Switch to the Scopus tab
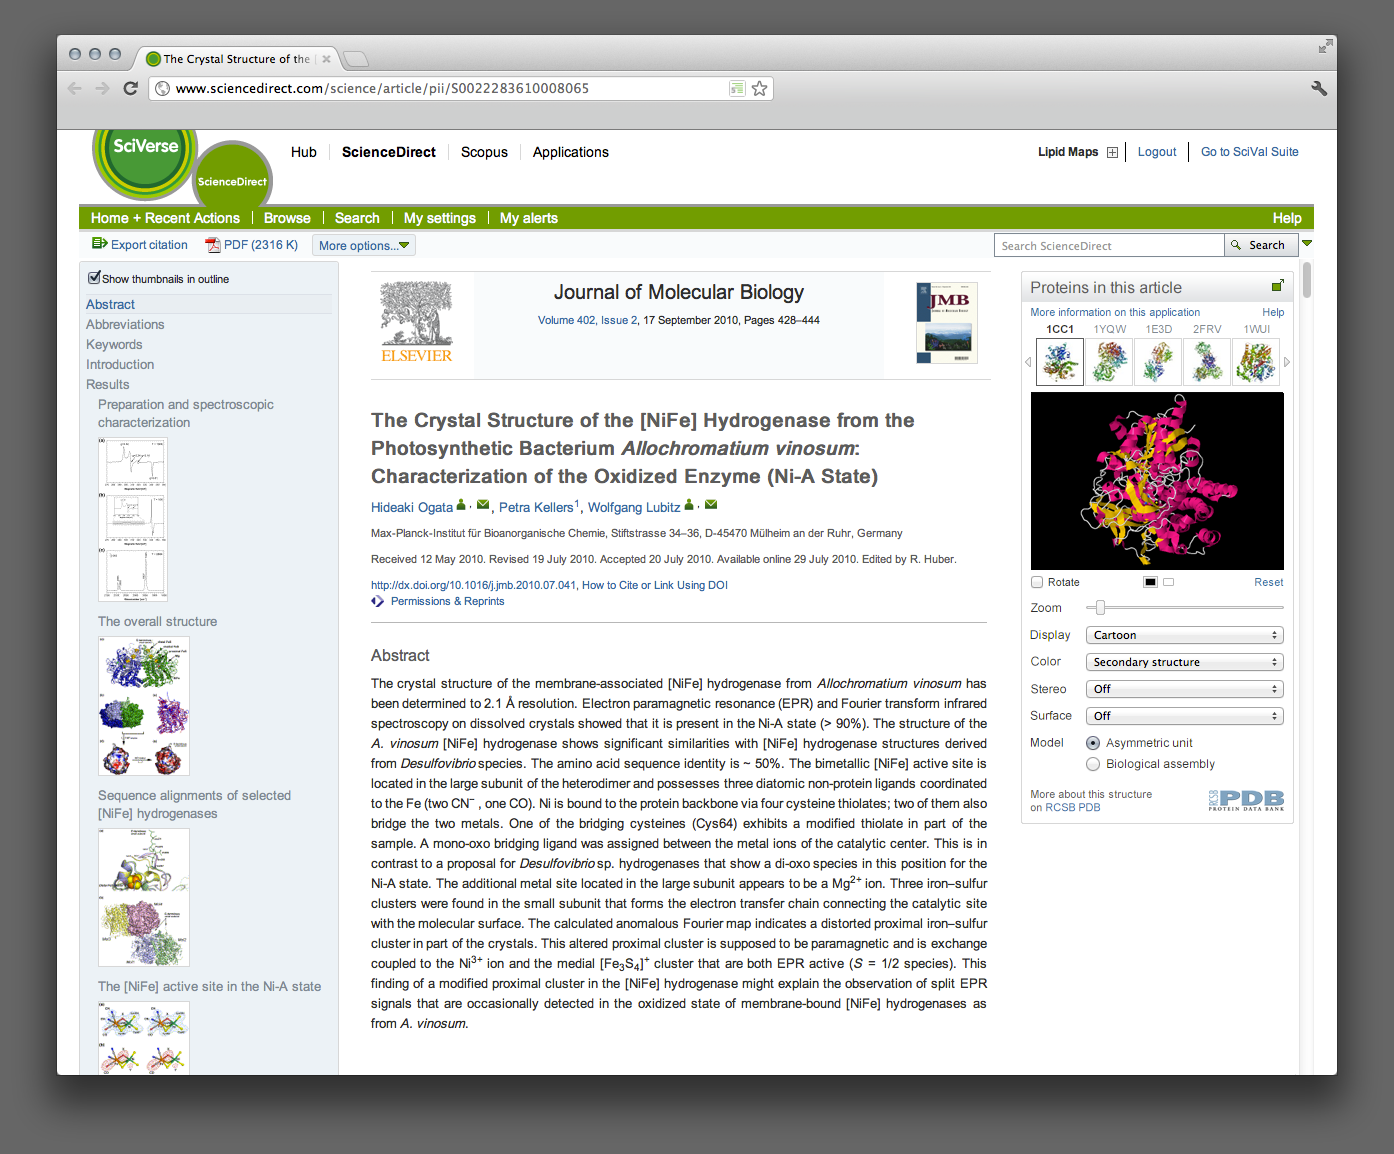 tap(484, 152)
